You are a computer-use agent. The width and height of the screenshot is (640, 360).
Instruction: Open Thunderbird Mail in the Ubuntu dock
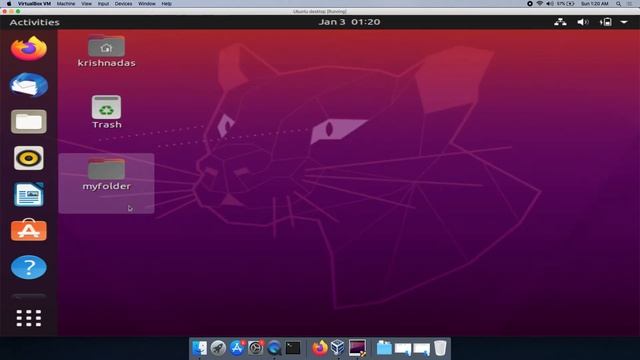coord(29,85)
